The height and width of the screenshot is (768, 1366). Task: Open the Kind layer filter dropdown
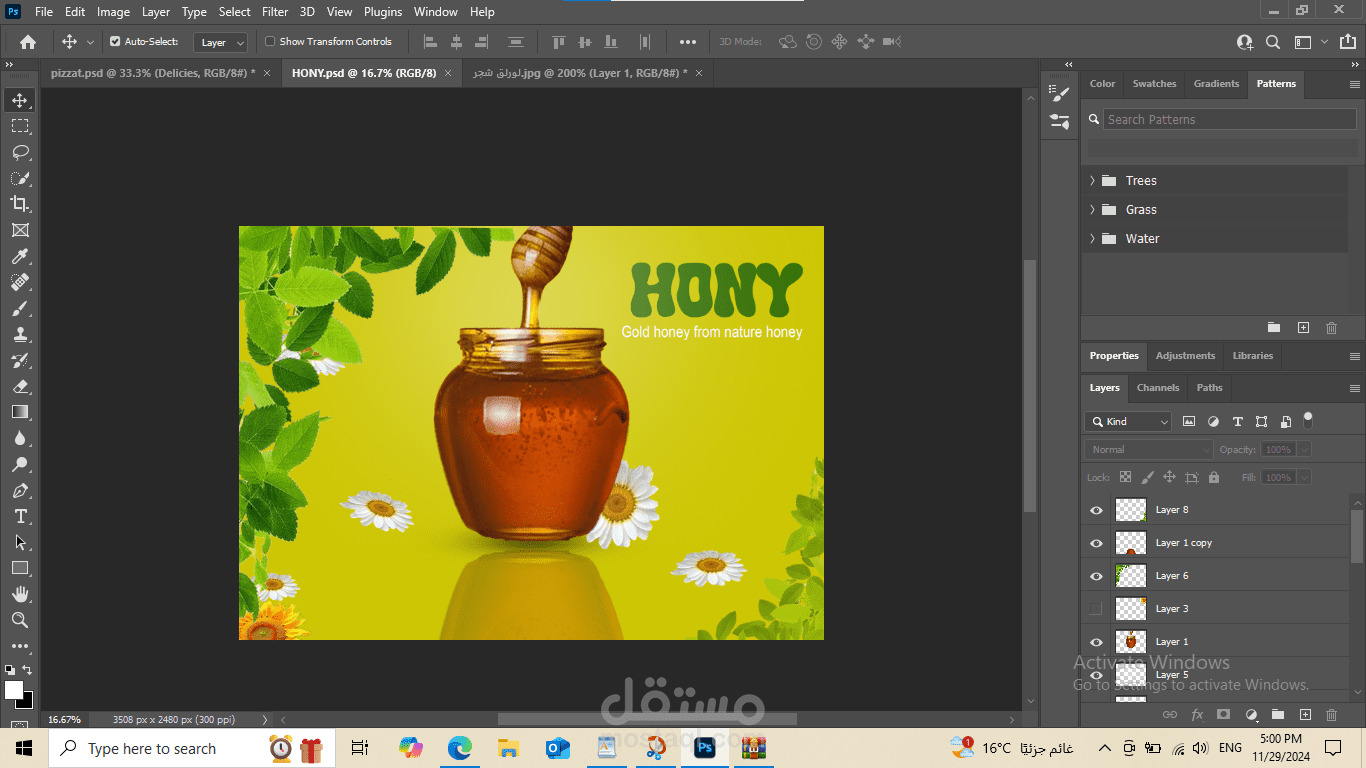(1128, 422)
